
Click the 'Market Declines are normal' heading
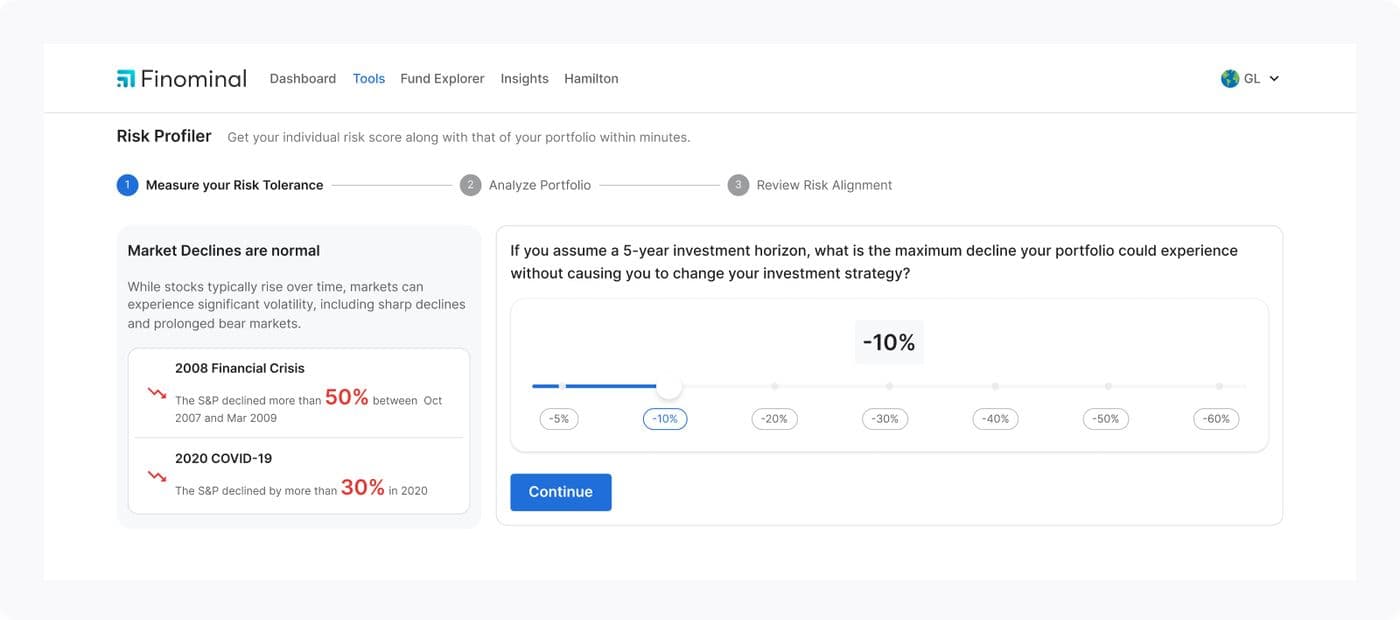pyautogui.click(x=224, y=251)
